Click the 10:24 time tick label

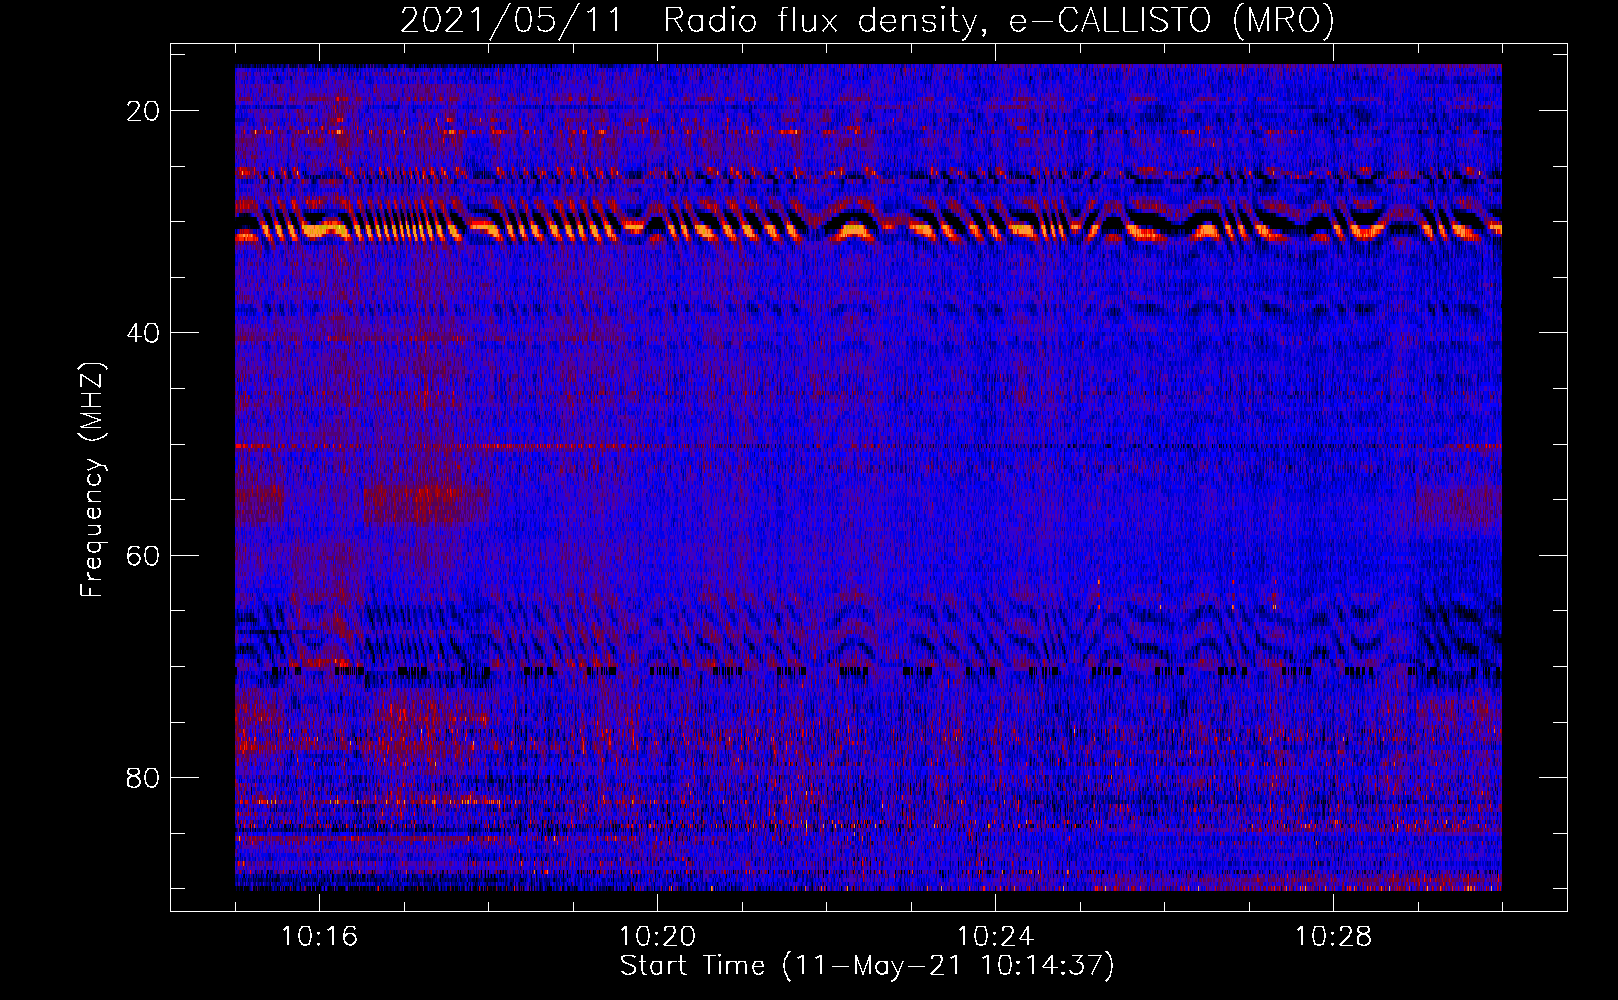point(995,936)
